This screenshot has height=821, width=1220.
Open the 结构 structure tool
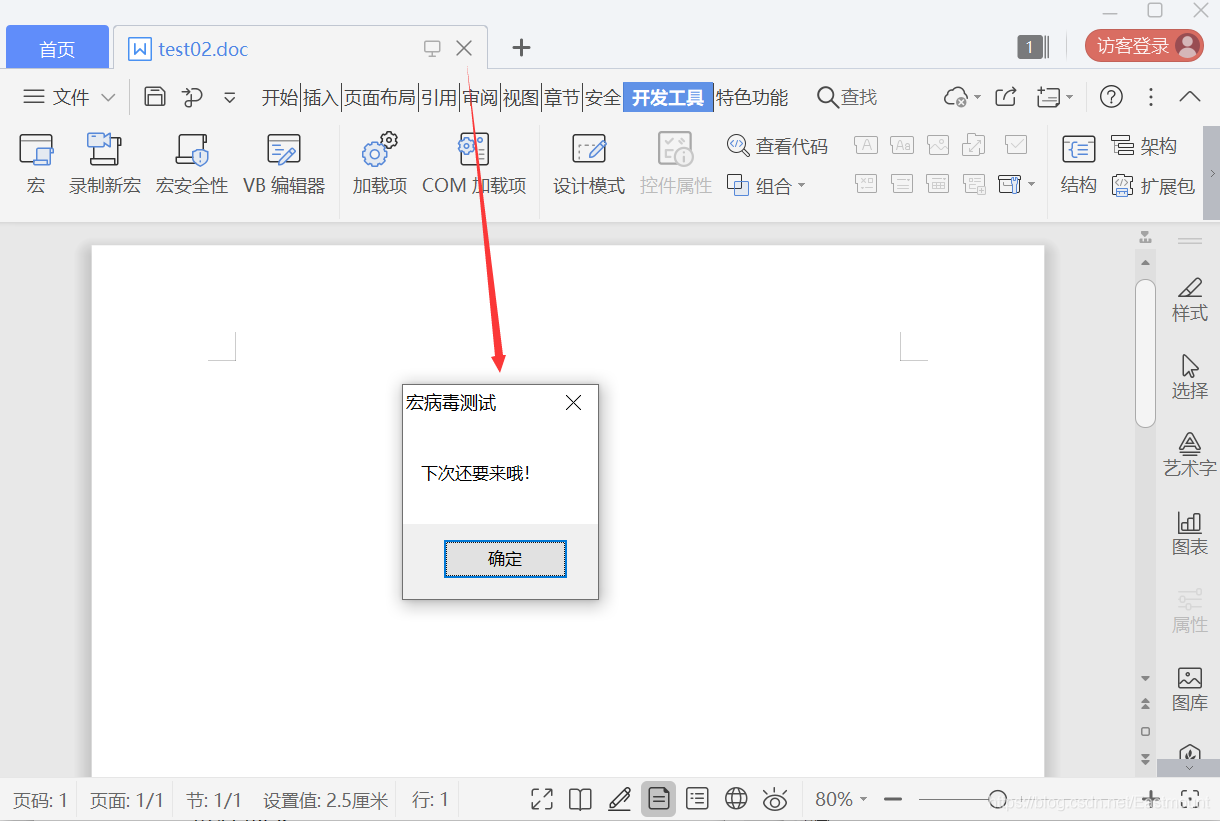coord(1078,165)
